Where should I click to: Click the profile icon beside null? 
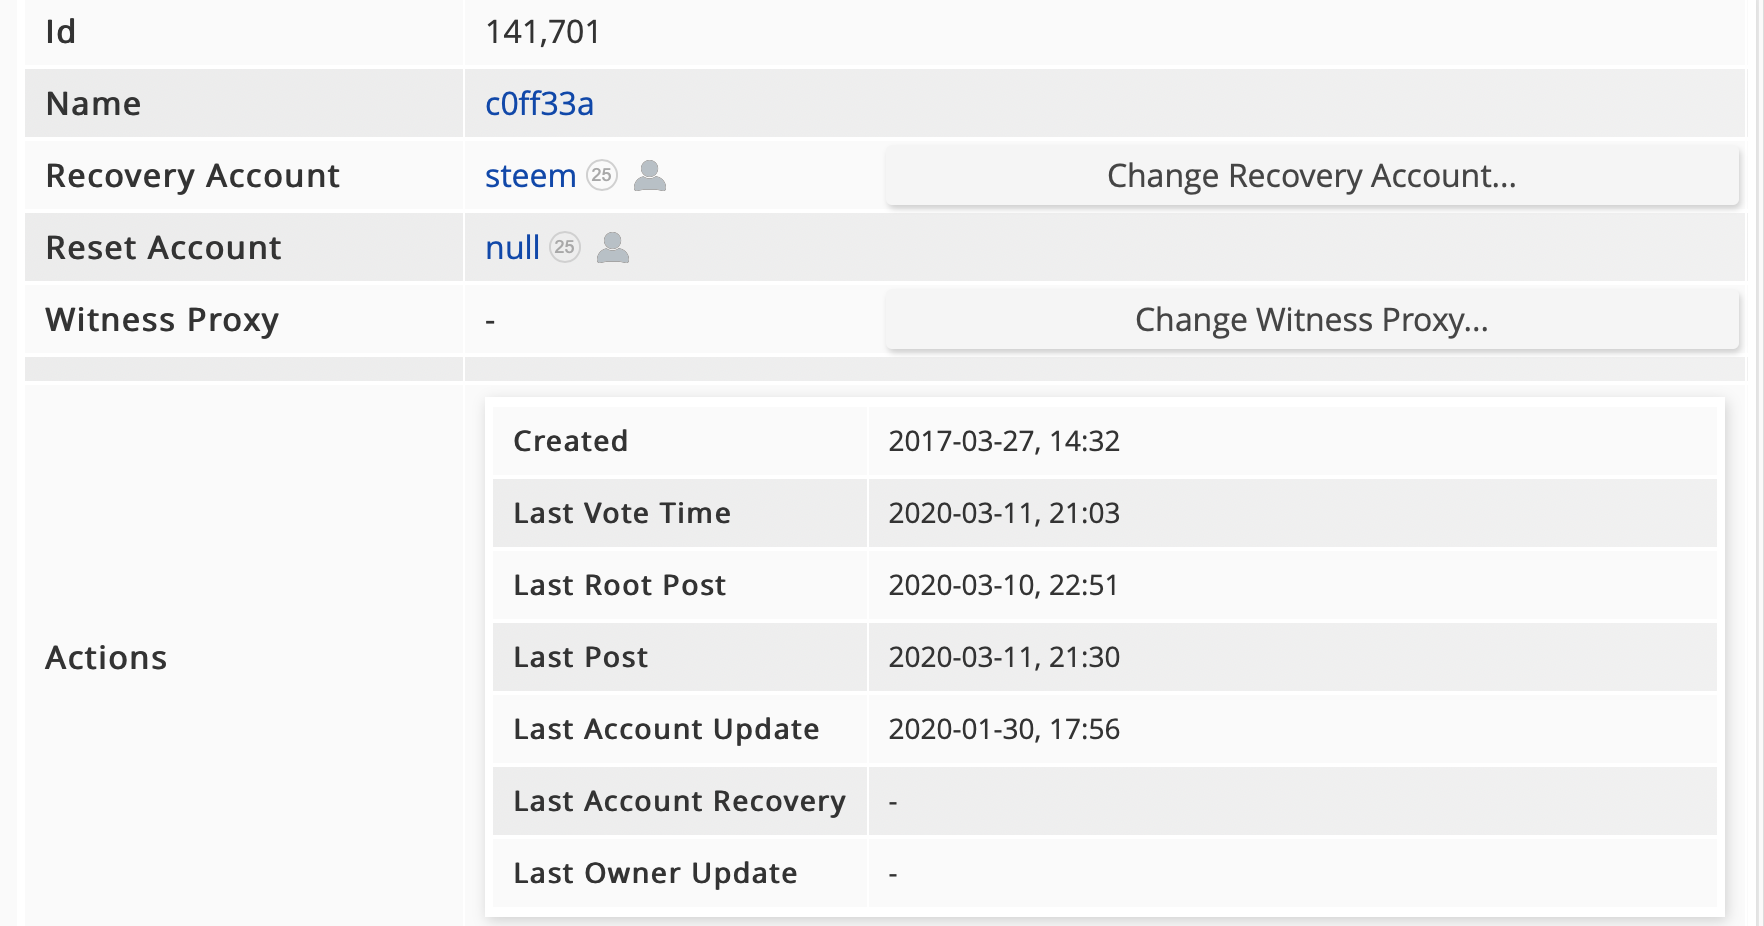point(613,247)
